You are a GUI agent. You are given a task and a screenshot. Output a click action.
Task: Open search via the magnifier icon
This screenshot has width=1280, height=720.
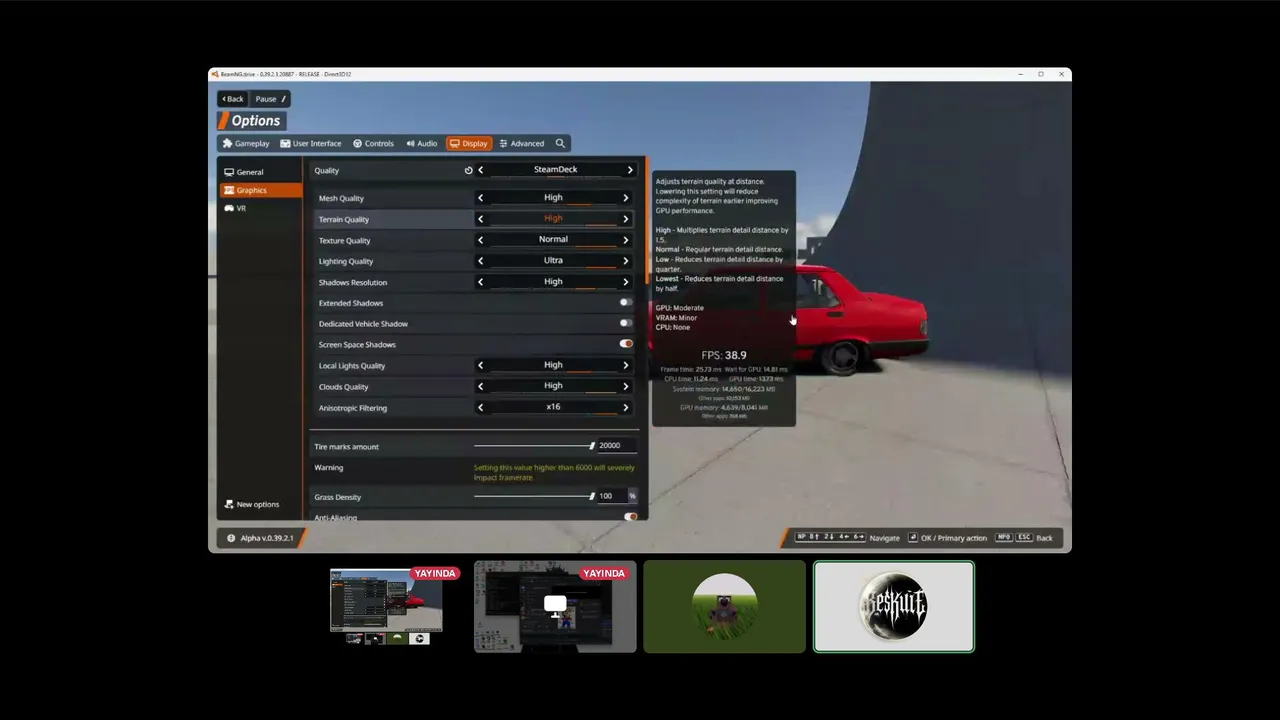point(560,143)
